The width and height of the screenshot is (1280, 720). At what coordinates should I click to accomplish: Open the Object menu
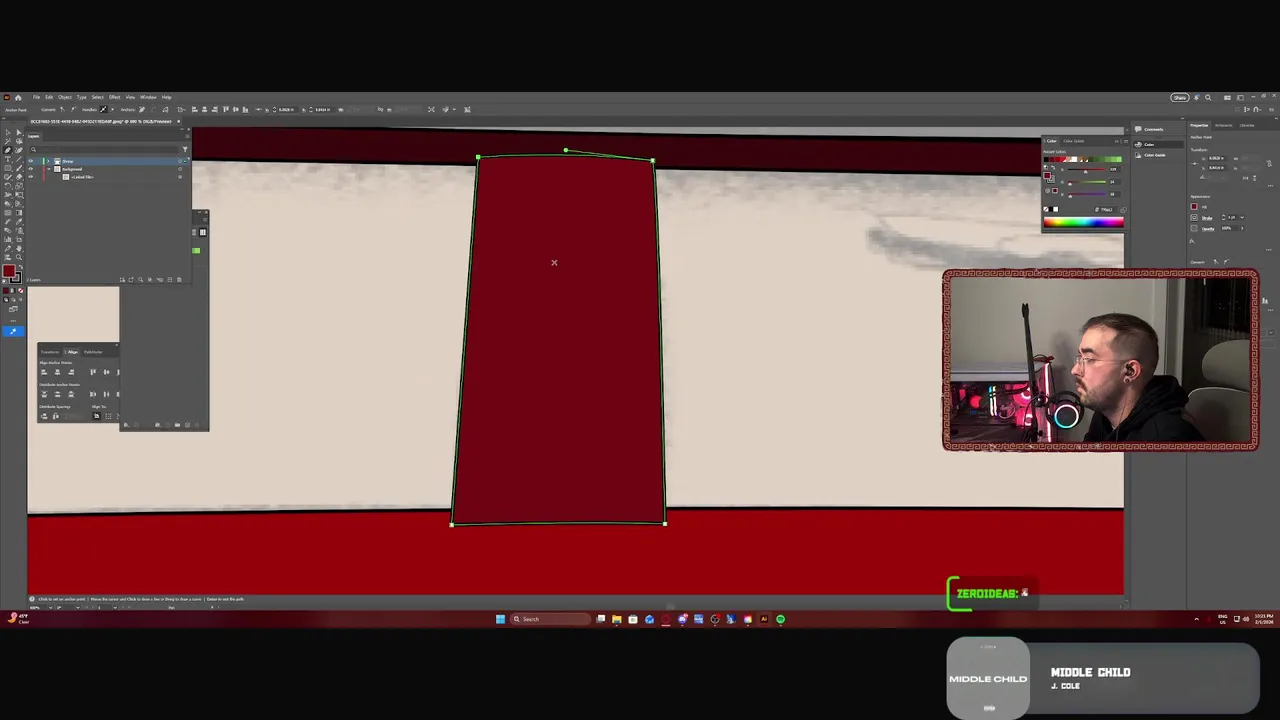coord(65,97)
